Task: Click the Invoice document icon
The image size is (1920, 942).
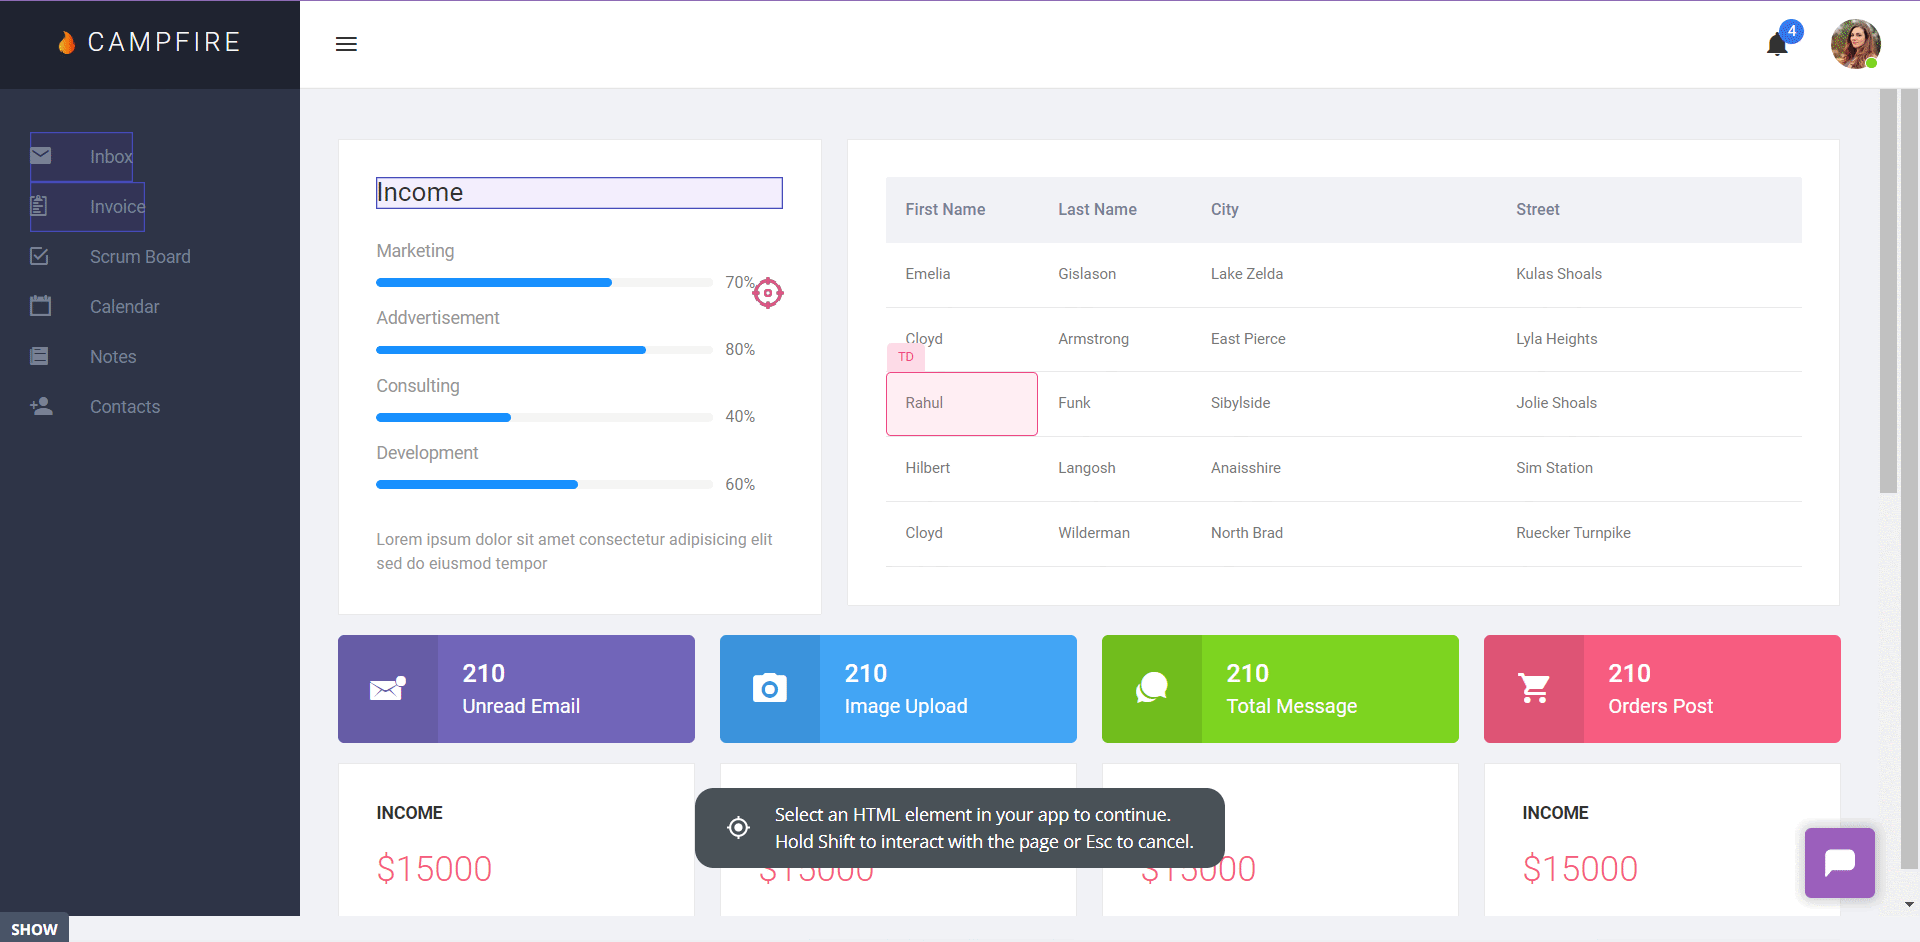Action: click(x=40, y=206)
